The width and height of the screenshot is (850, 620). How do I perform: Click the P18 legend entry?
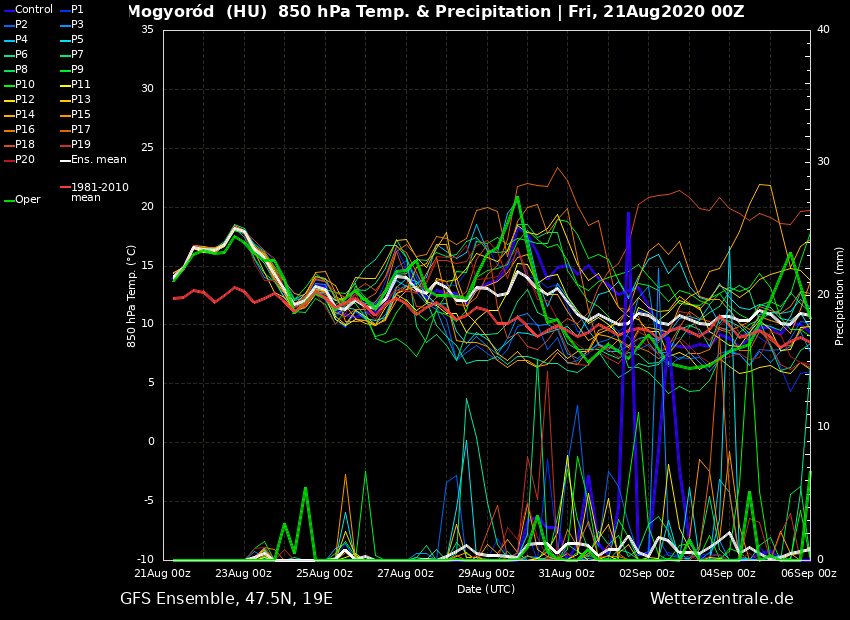[25, 145]
